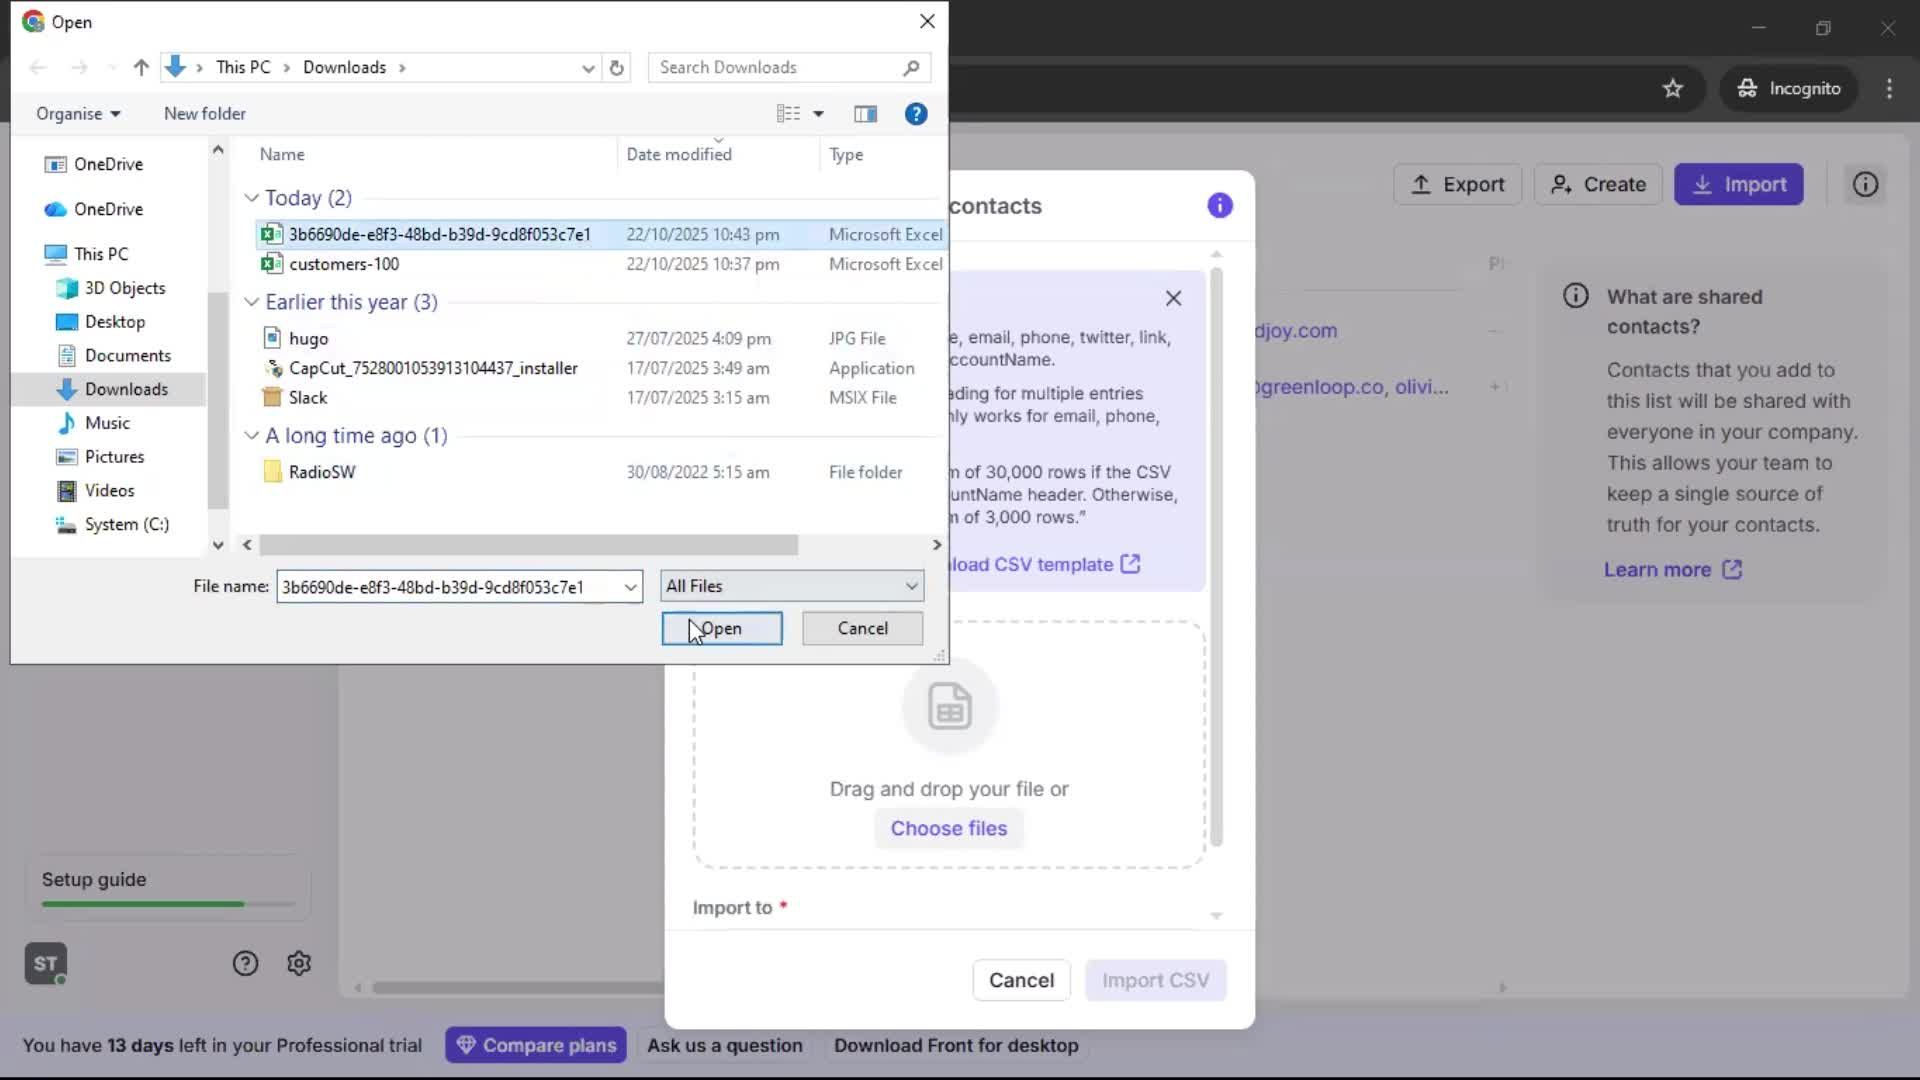This screenshot has height=1080, width=1920.
Task: Open the Learn more link about shared contacts
Action: 1660,569
